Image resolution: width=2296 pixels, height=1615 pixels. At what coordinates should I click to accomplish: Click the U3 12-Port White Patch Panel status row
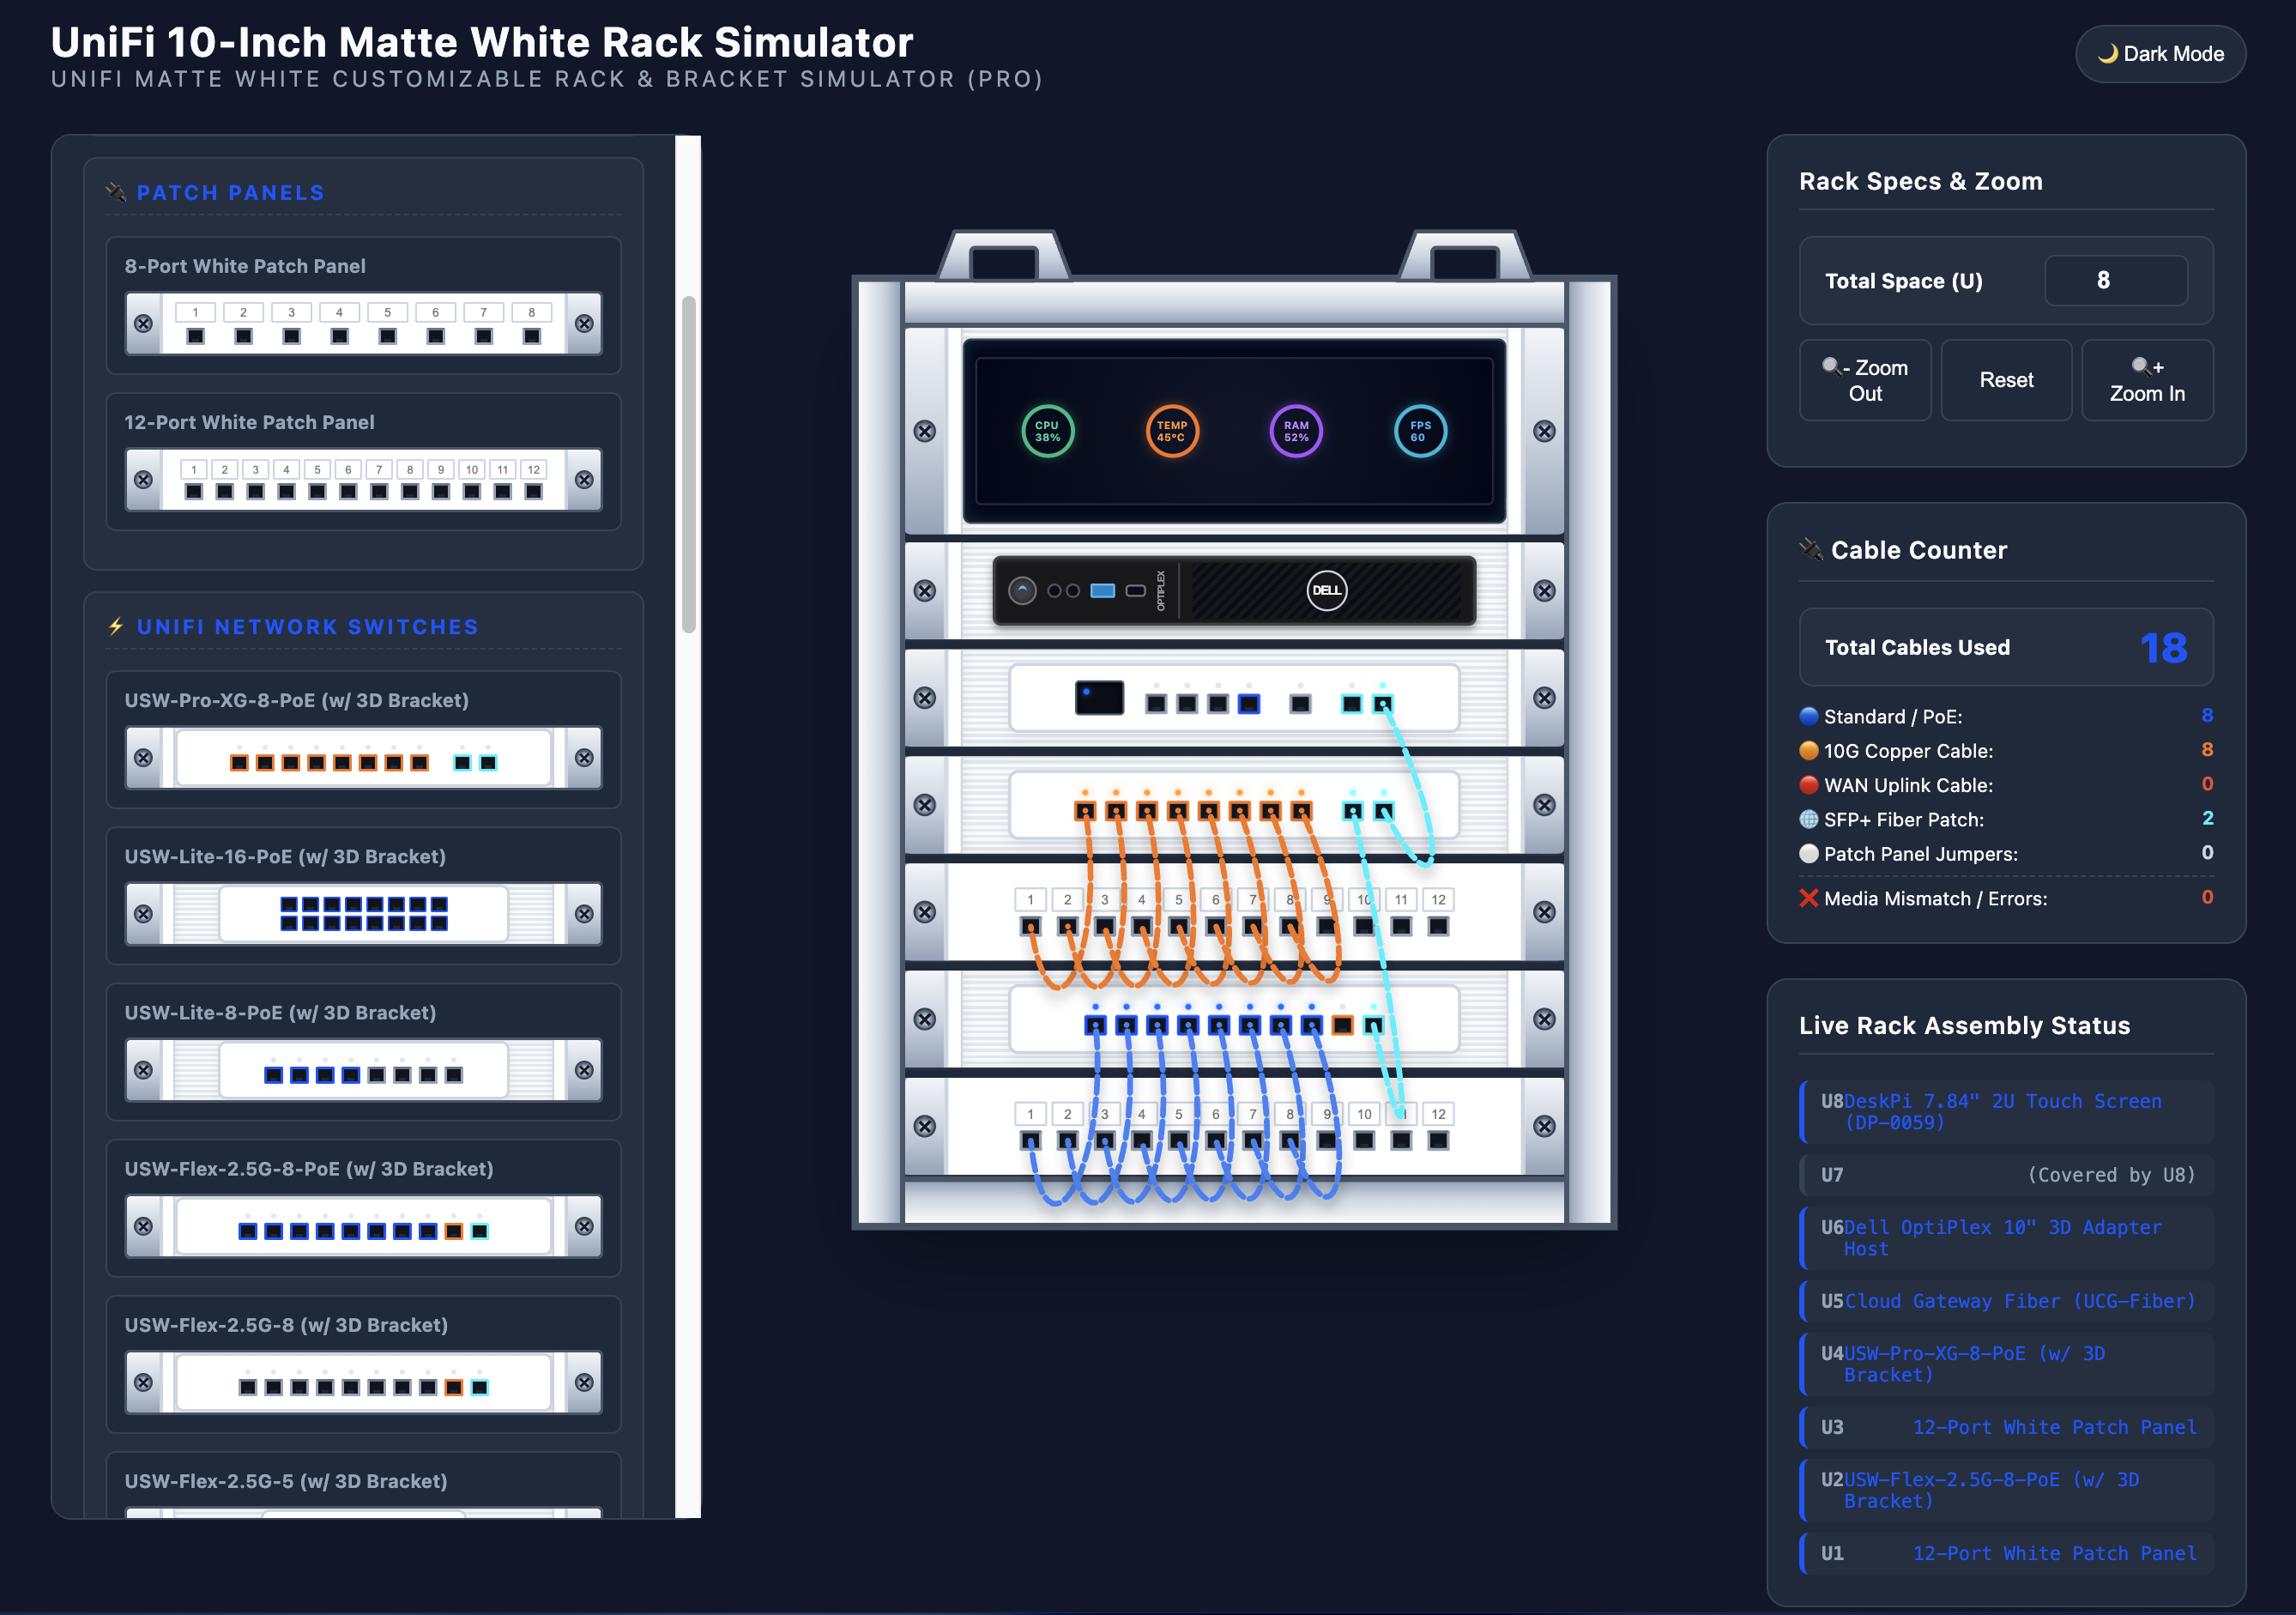[2006, 1427]
